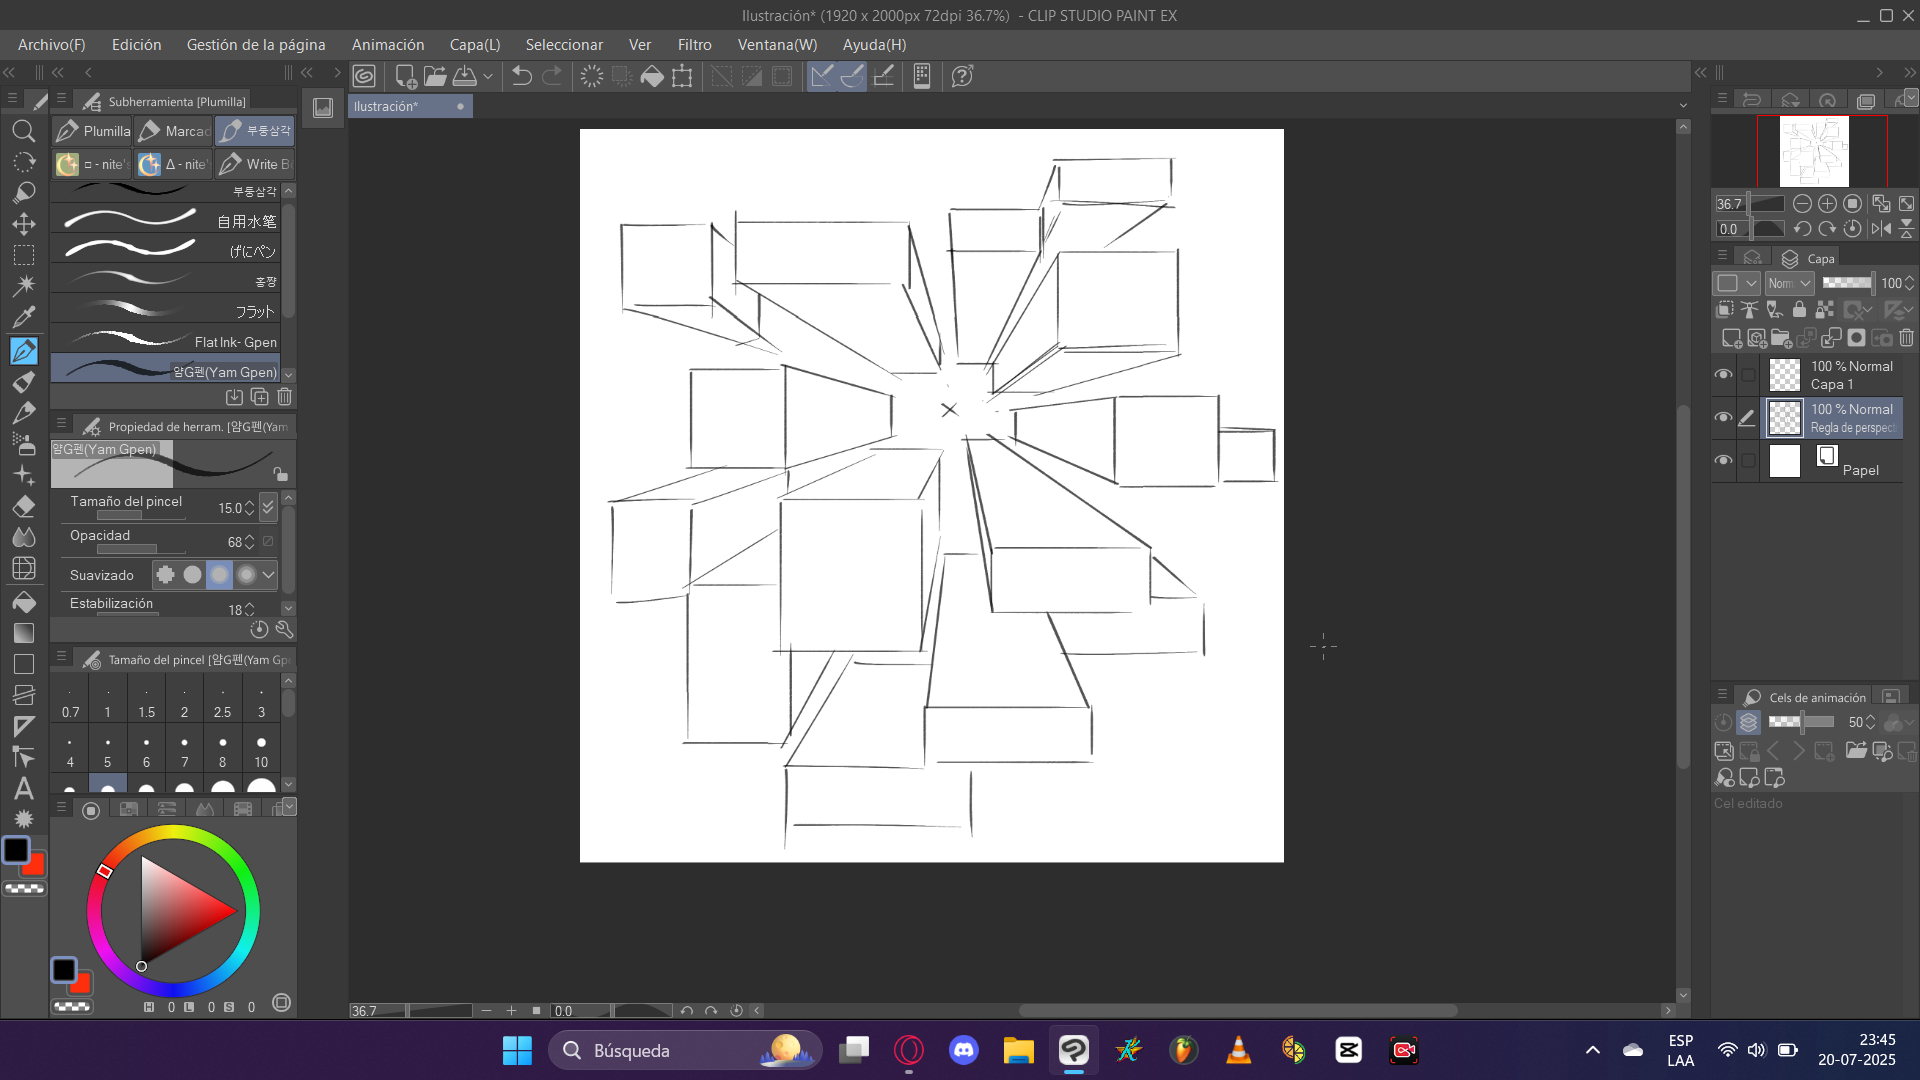Select the Marcador sub tool group
1920x1080 pixels.
(174, 131)
